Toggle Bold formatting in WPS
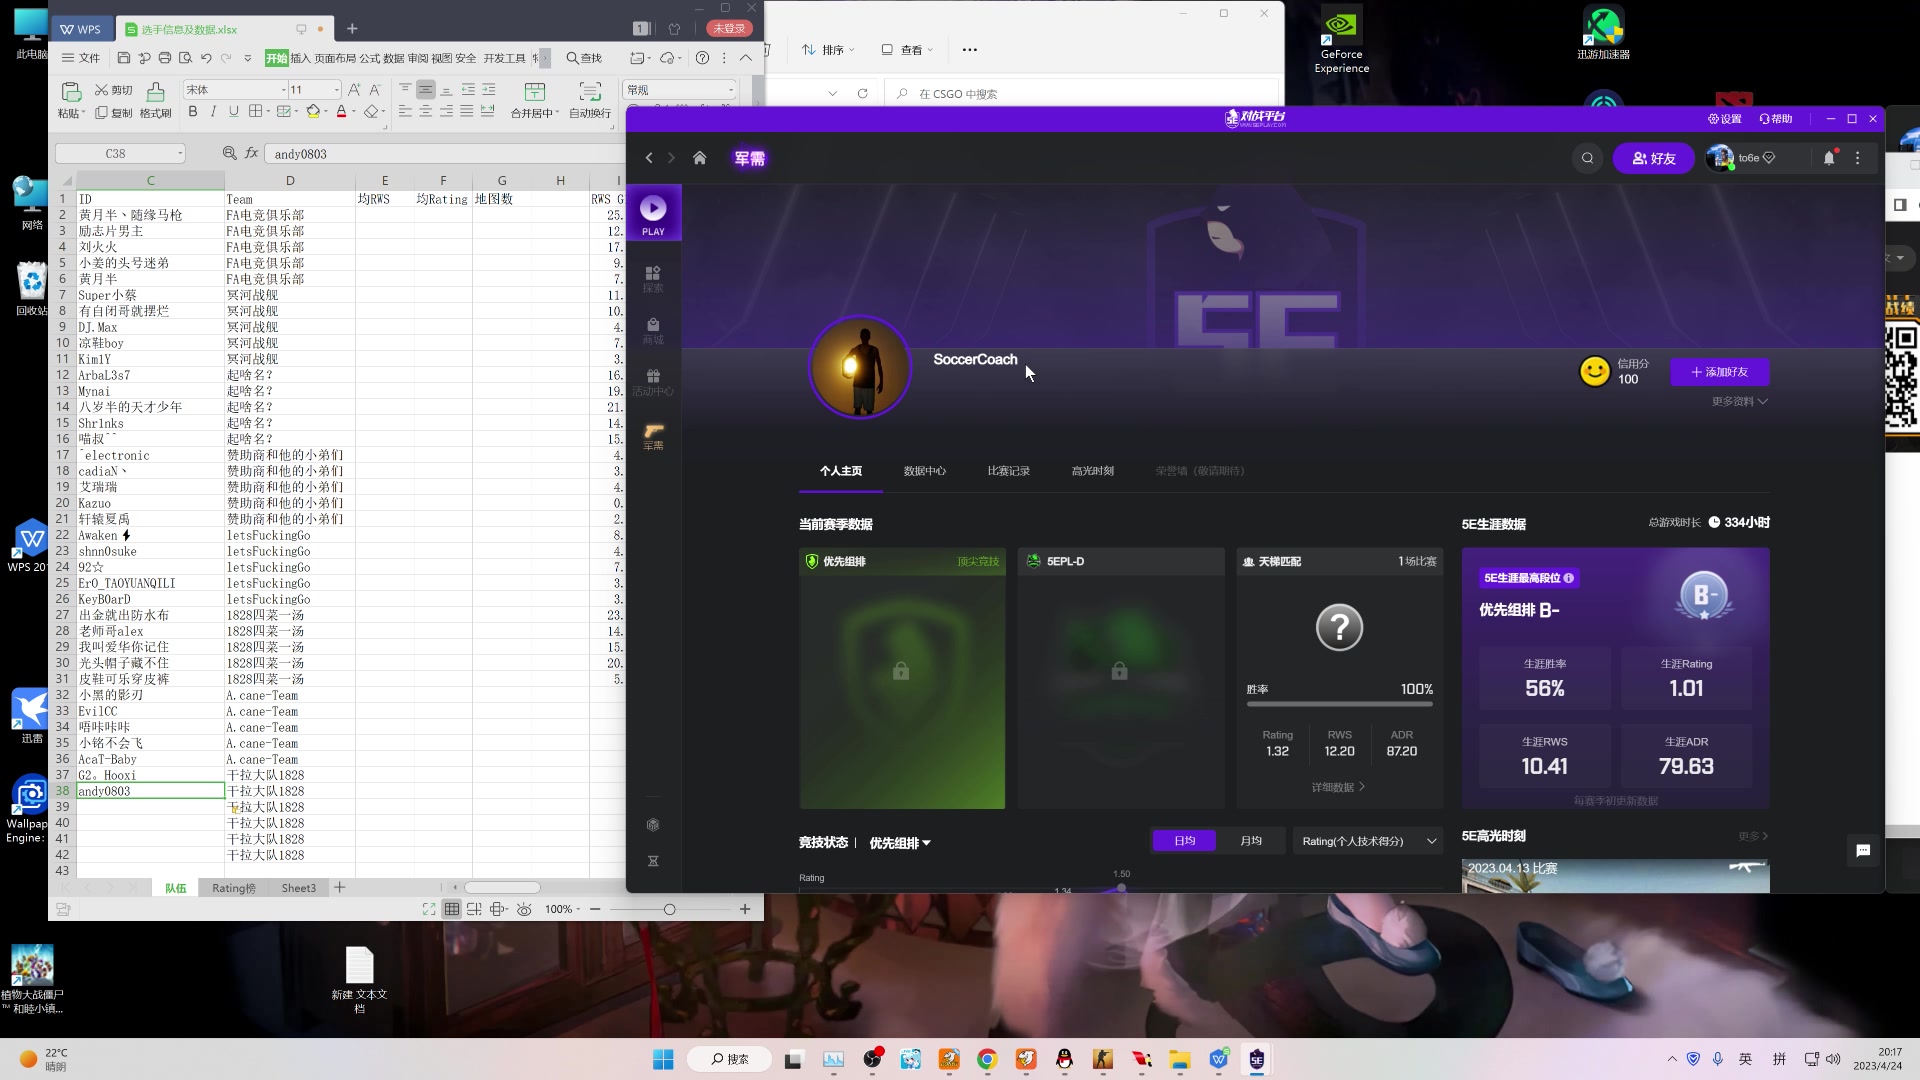The width and height of the screenshot is (1920, 1080). [193, 112]
